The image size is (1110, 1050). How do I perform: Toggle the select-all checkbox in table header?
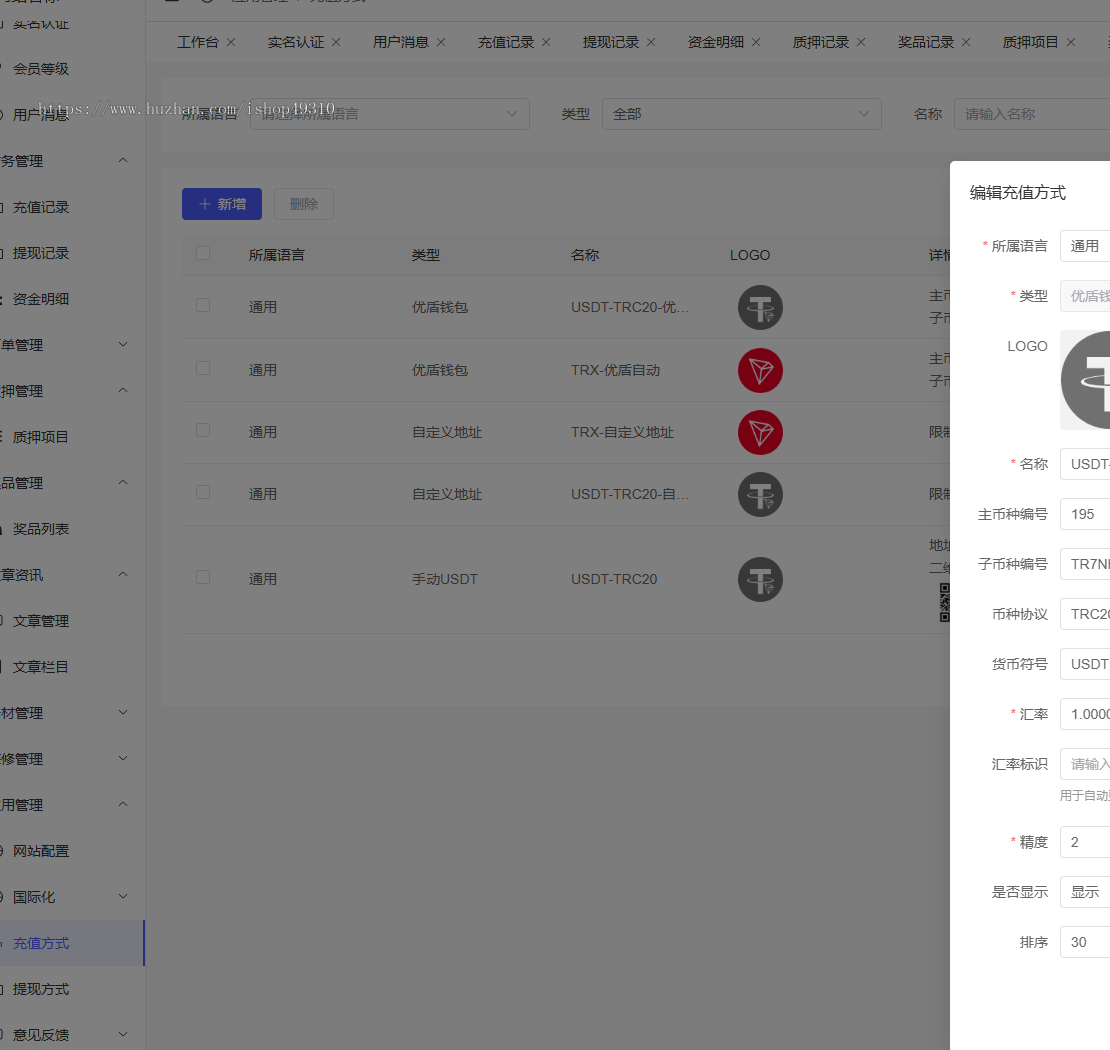pos(203,253)
